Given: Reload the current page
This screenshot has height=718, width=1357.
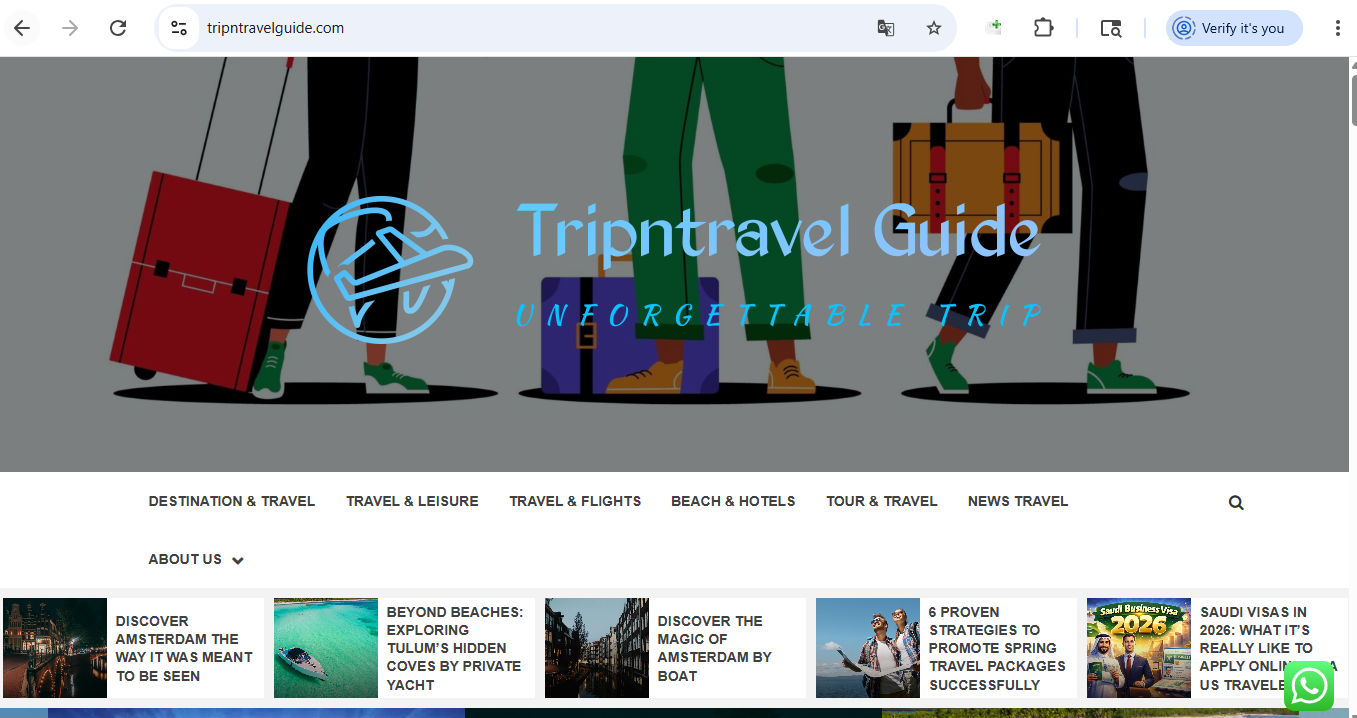Looking at the screenshot, I should click(118, 28).
